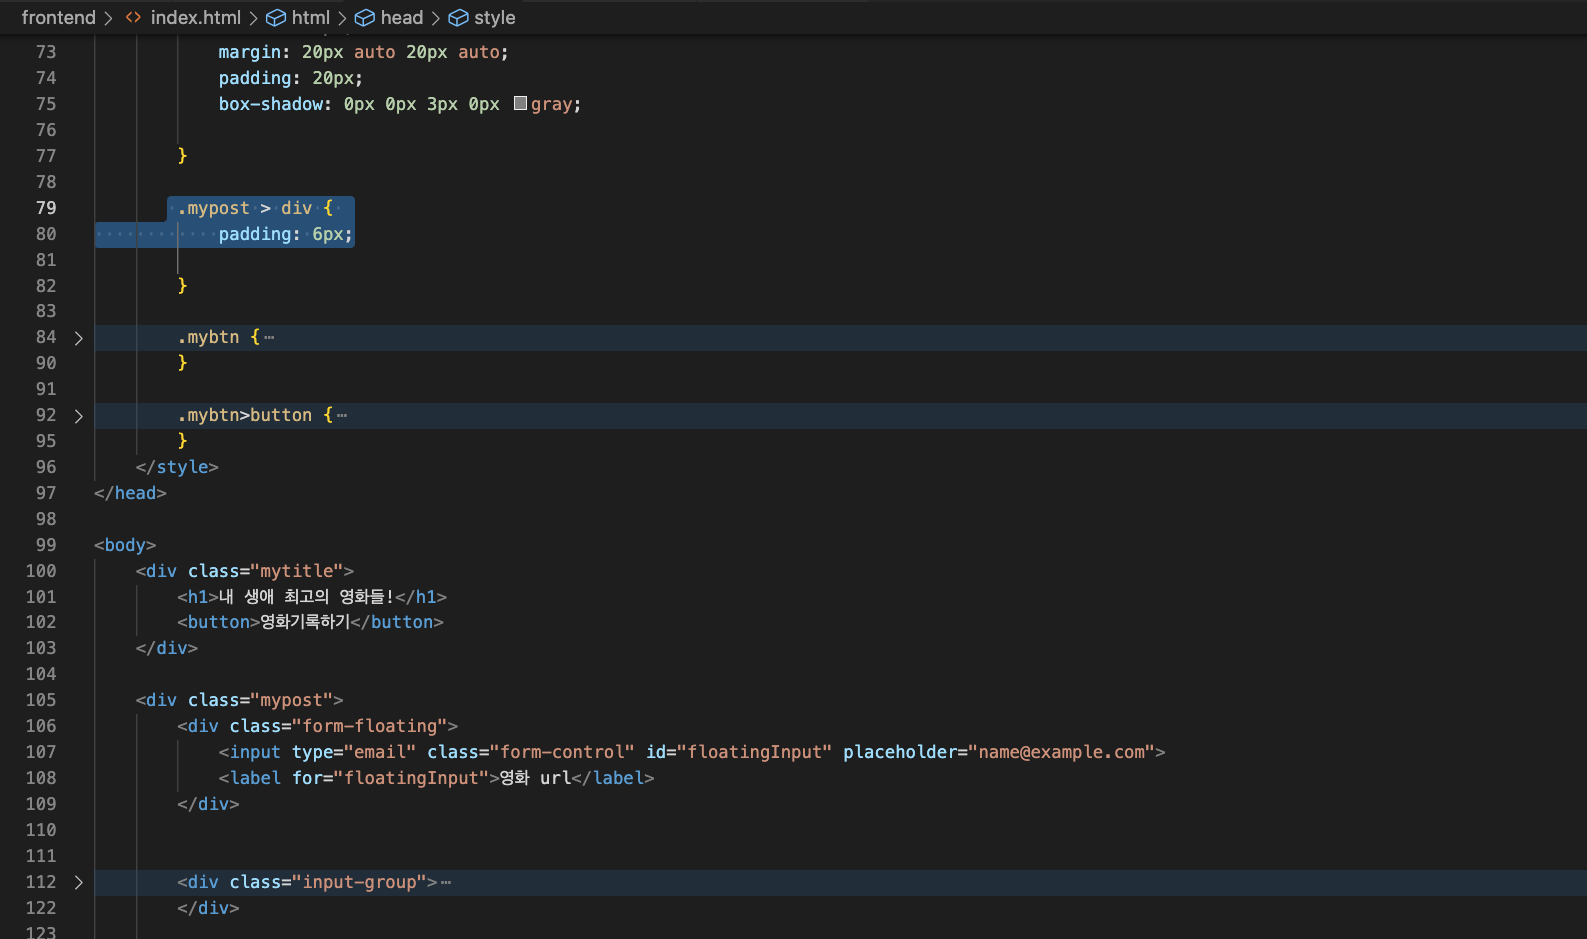Expand the folded input-group div
Image resolution: width=1587 pixels, height=939 pixels.
[x=78, y=882]
